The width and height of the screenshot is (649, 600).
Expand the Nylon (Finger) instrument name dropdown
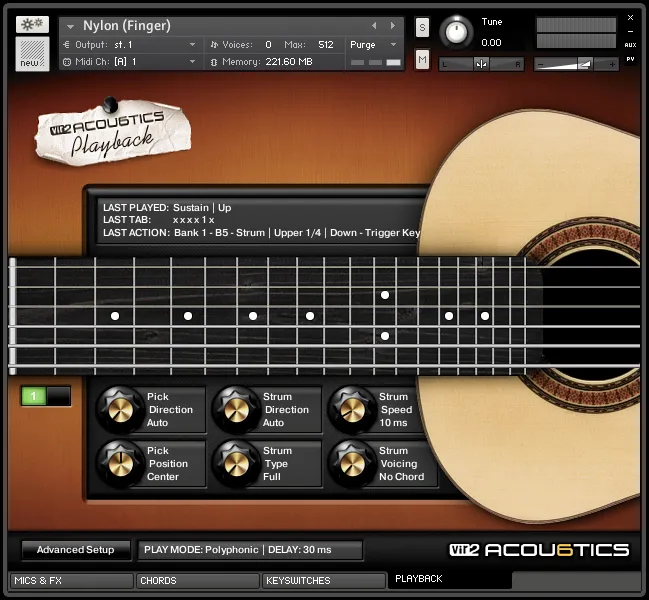point(70,26)
